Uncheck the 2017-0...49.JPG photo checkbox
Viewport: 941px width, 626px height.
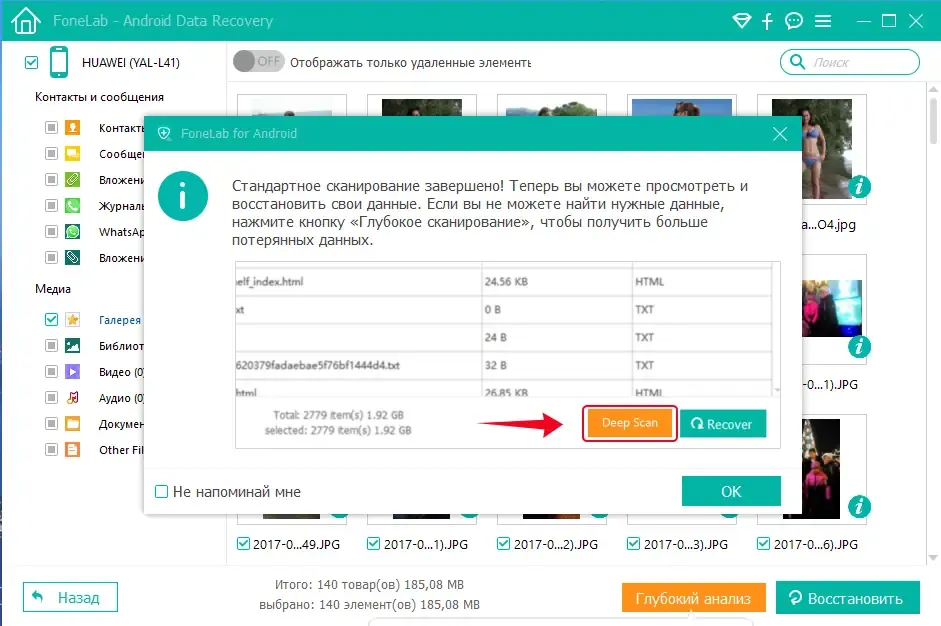point(243,544)
